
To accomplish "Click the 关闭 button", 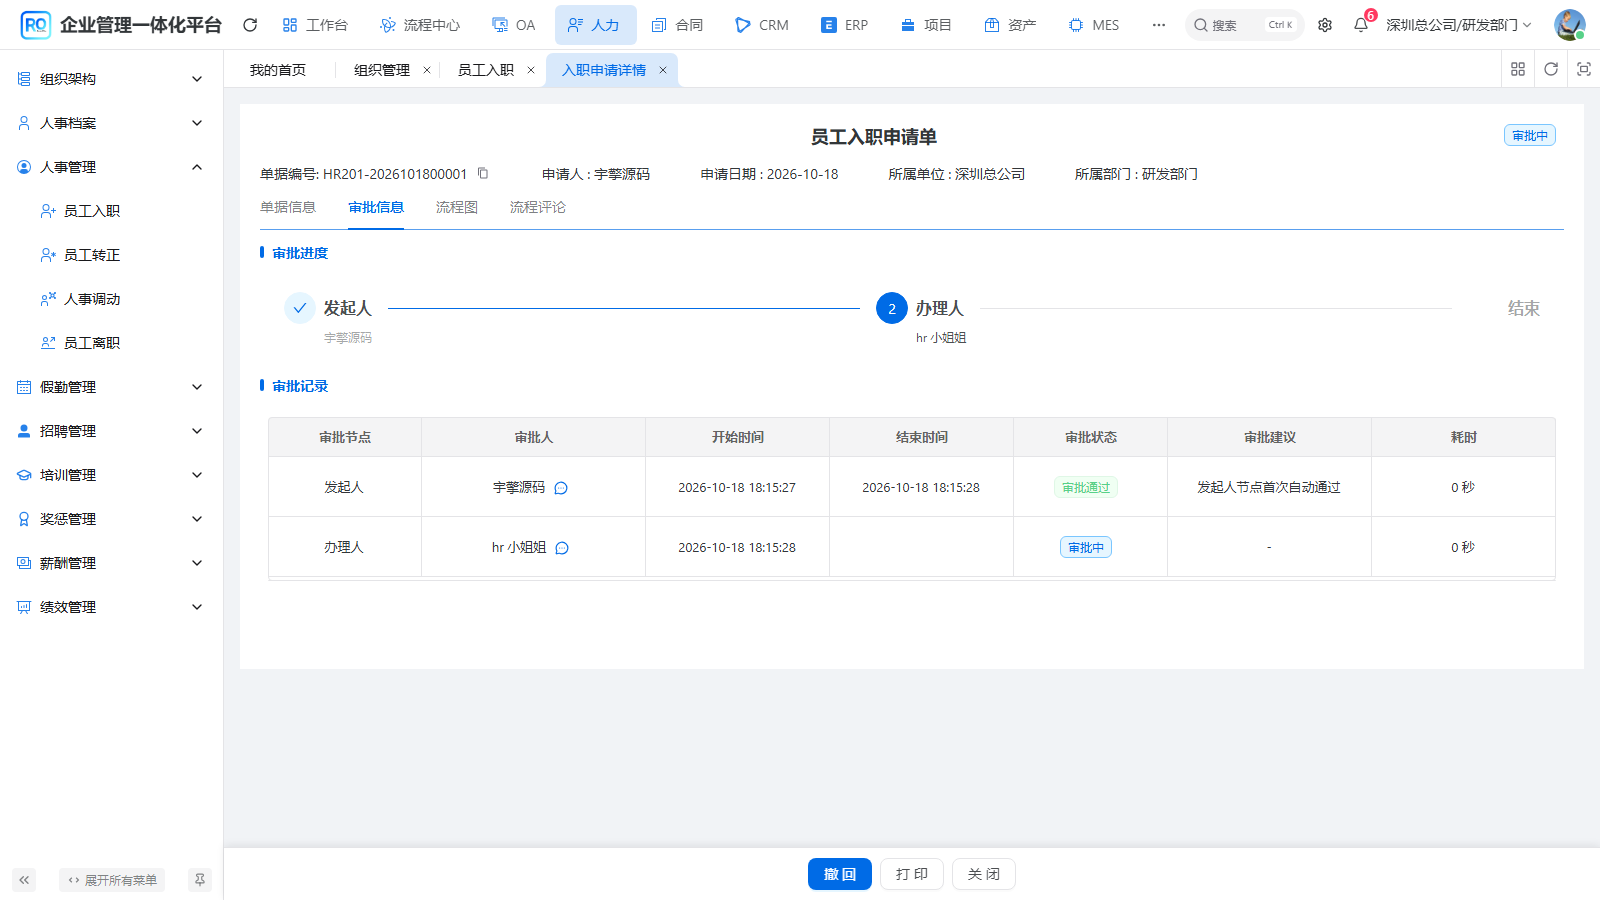I will click(x=984, y=874).
